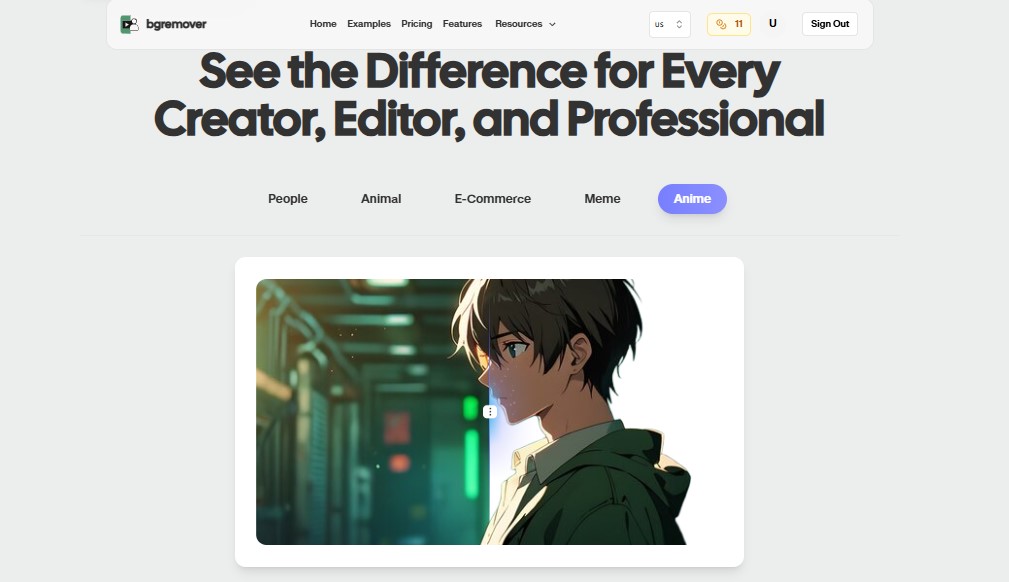Image resolution: width=1009 pixels, height=582 pixels.
Task: Click the Sign Out button
Action: point(829,24)
